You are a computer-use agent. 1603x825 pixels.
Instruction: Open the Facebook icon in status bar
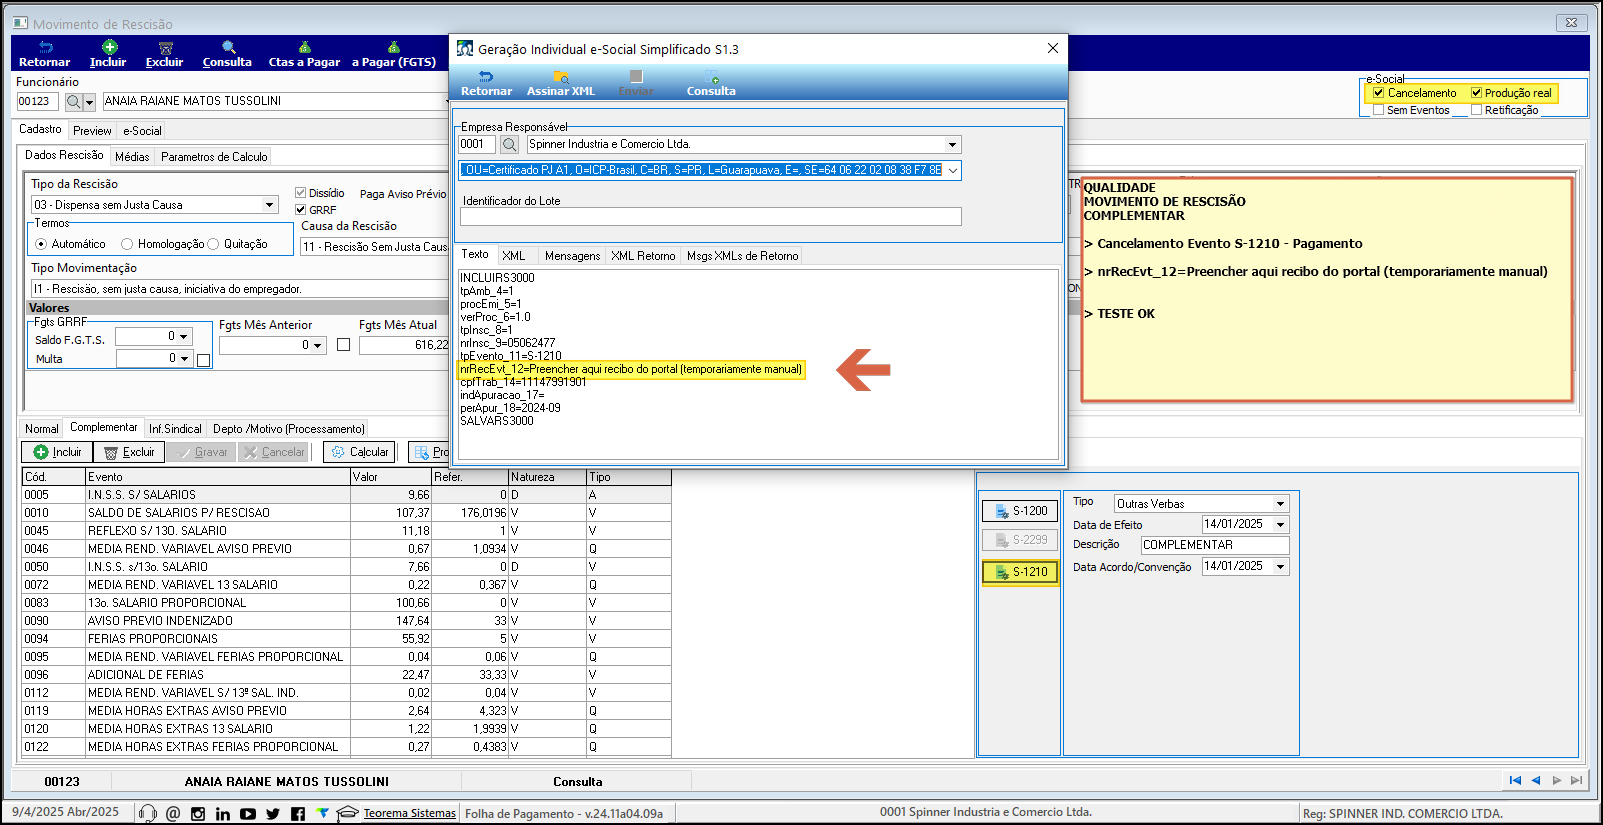click(298, 813)
